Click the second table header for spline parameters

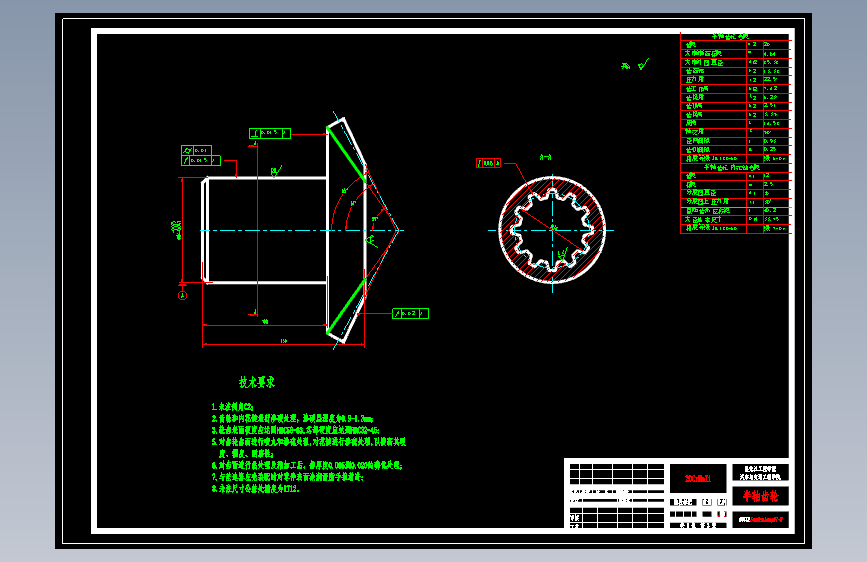[x=735, y=168]
